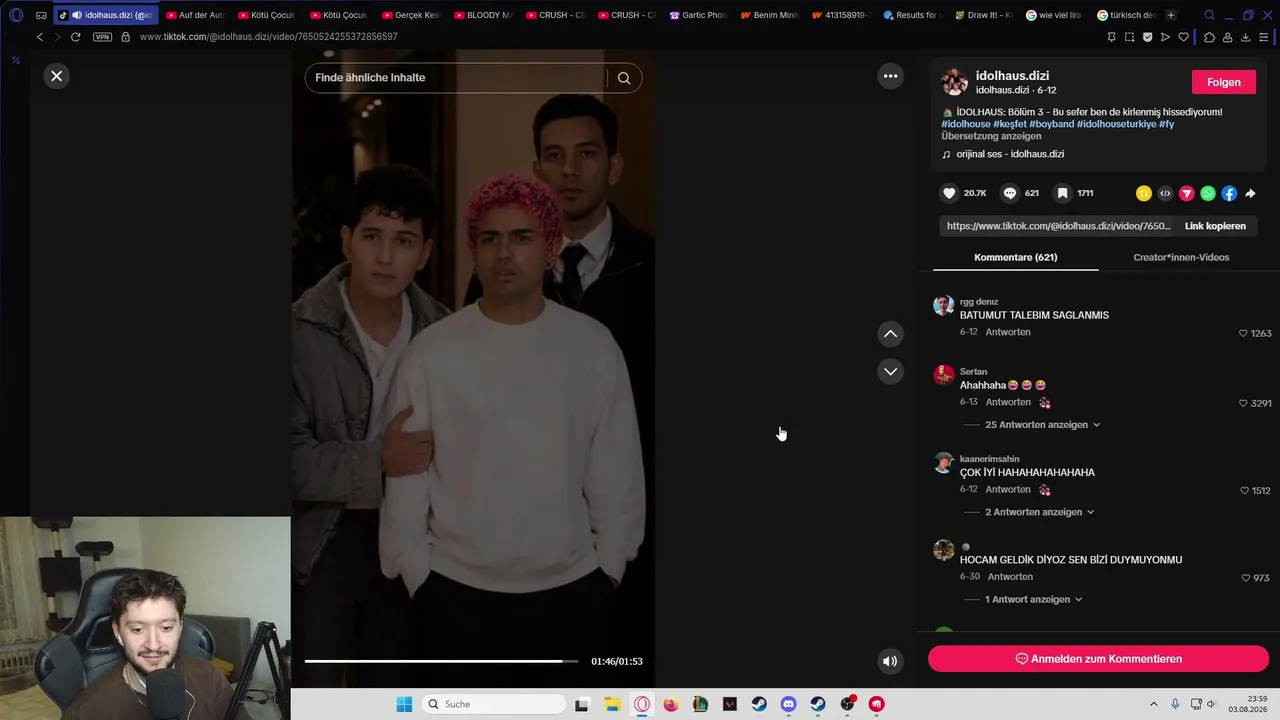Like kaanerimsahin's comment
The width and height of the screenshot is (1280, 720).
(1243, 491)
